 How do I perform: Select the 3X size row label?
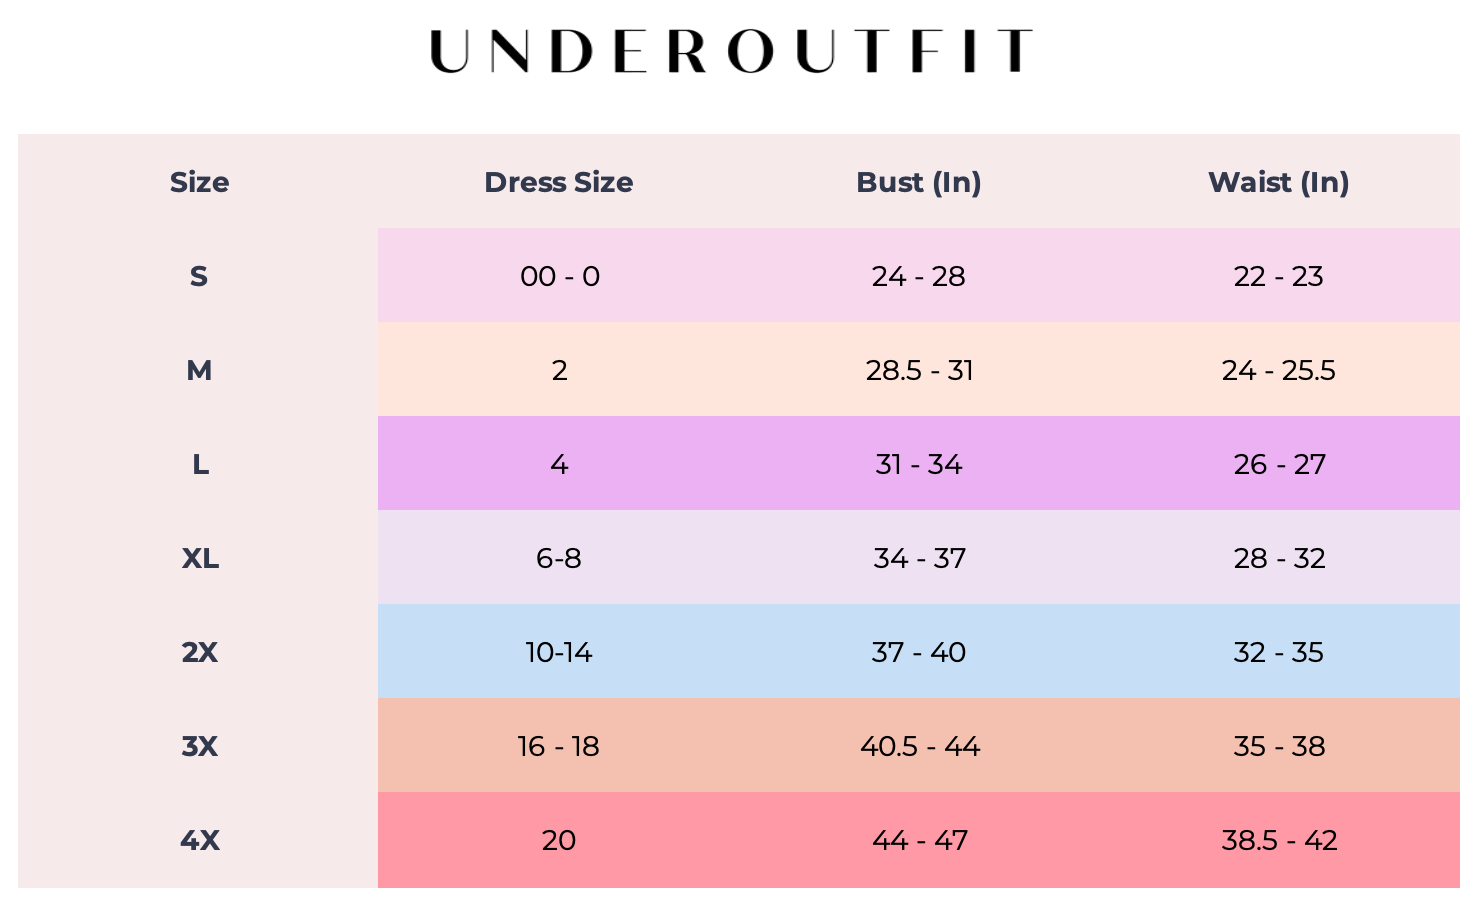[x=200, y=746]
